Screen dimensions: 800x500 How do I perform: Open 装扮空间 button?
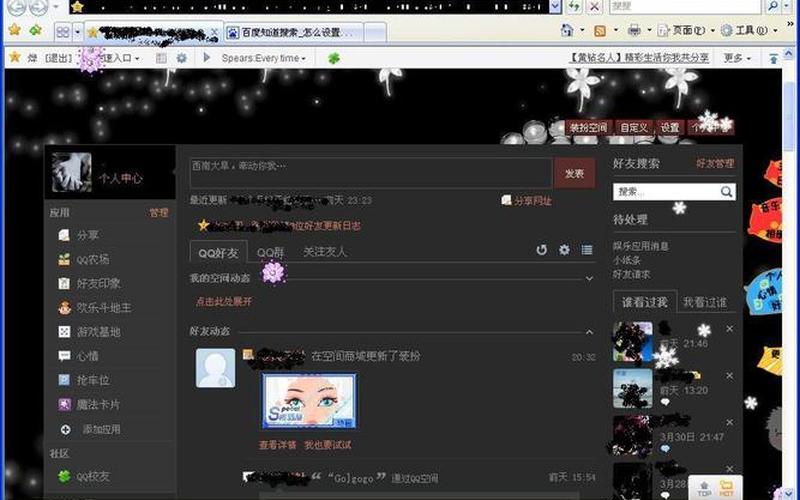(588, 128)
